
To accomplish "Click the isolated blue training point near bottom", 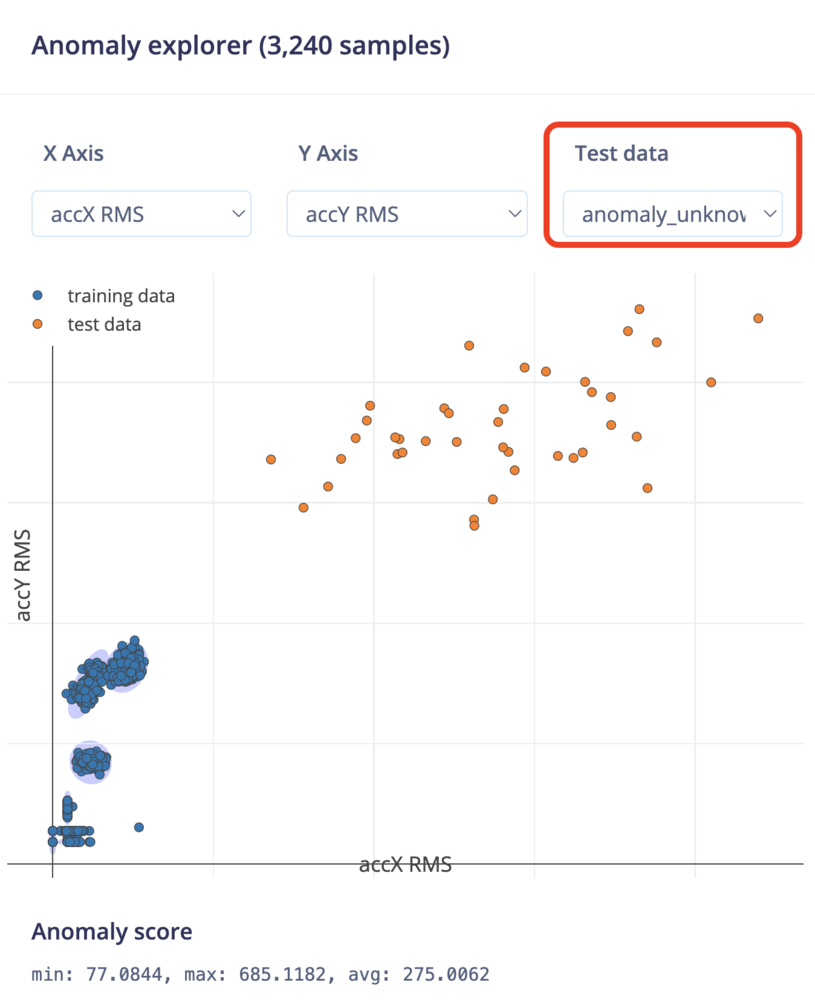I will 139,827.
